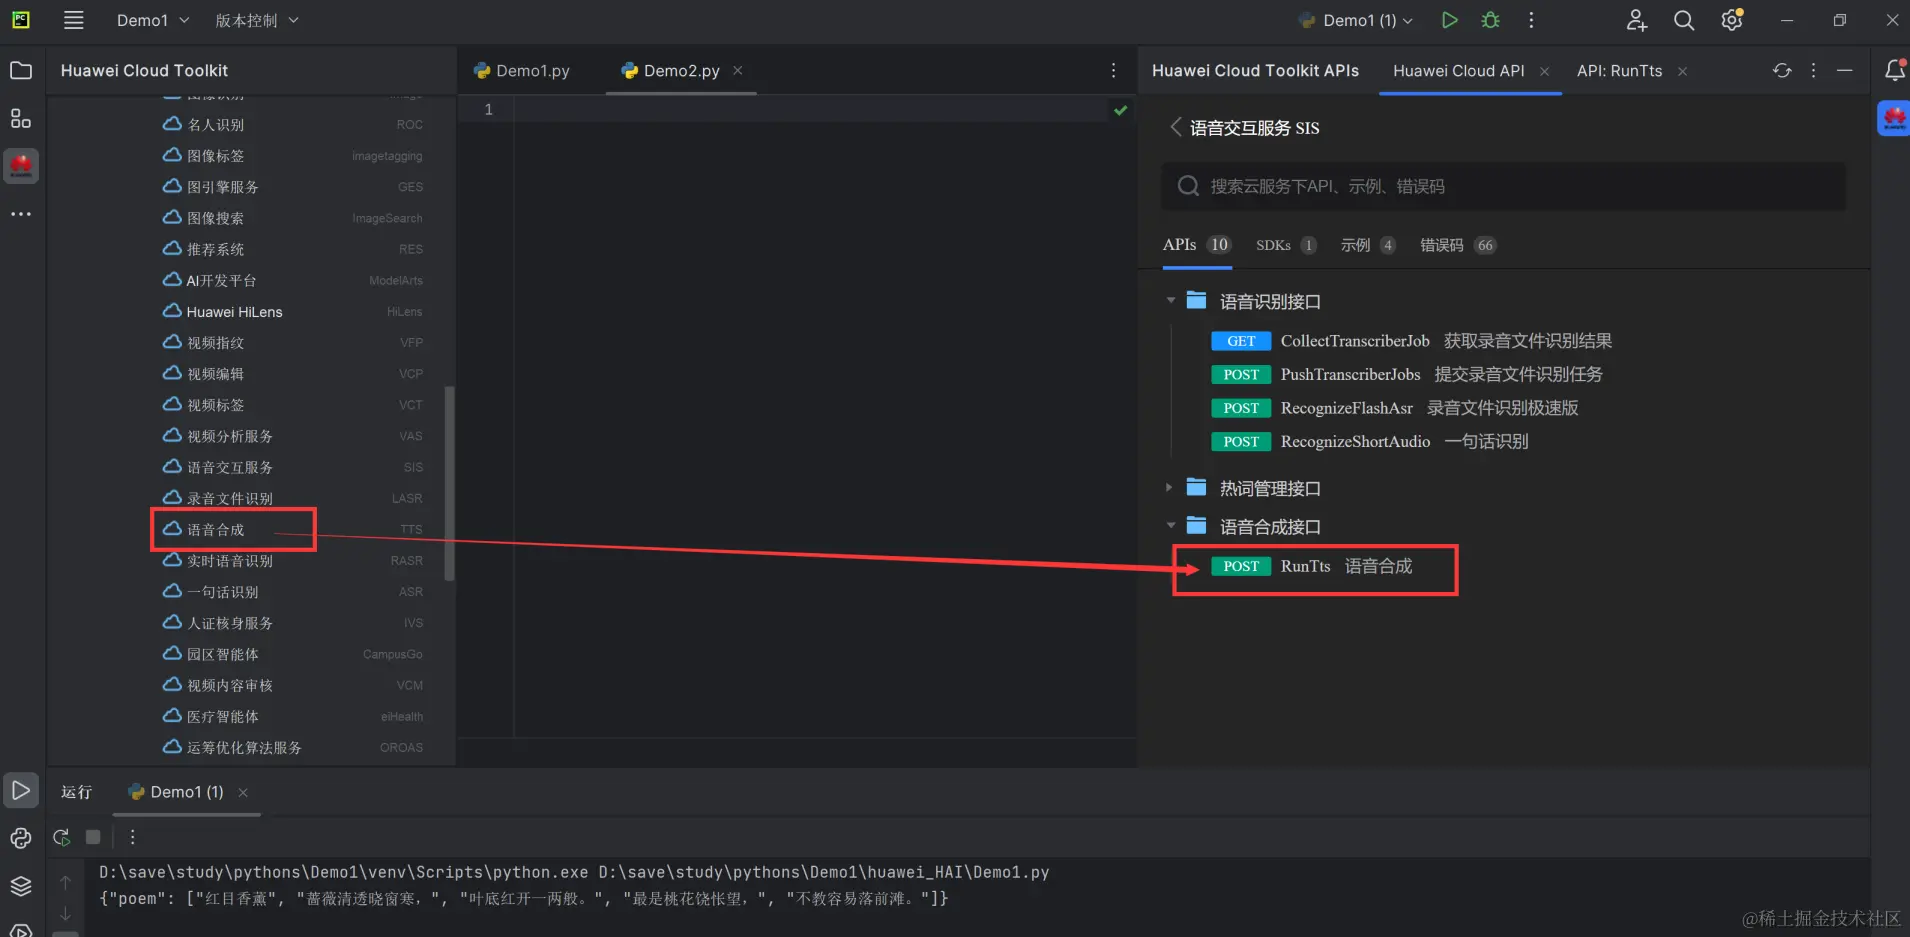
Task: Open the APIs 10 tab
Action: tap(1196, 245)
